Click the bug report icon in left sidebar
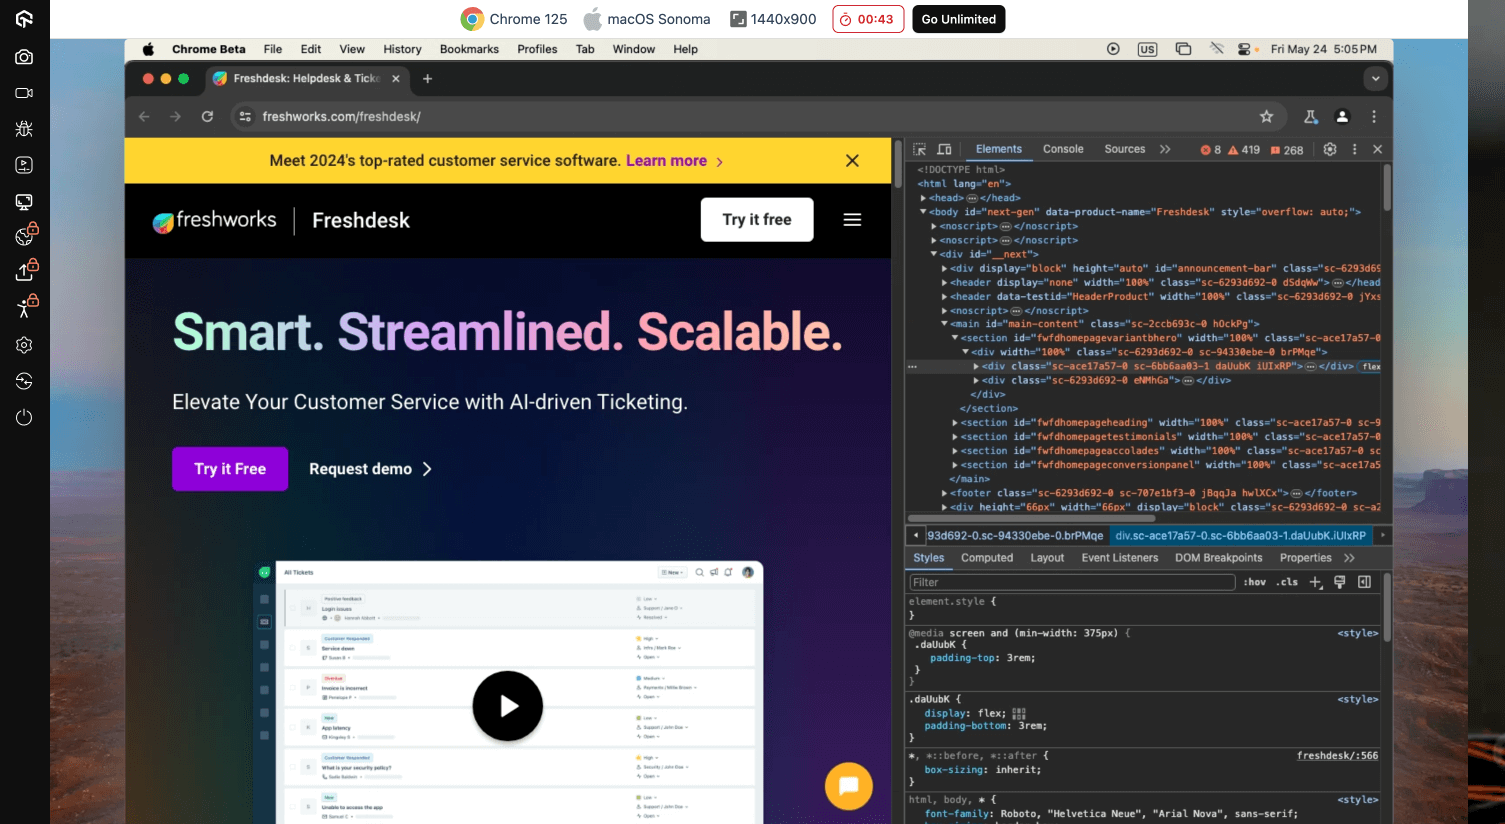The height and width of the screenshot is (824, 1505). (24, 129)
